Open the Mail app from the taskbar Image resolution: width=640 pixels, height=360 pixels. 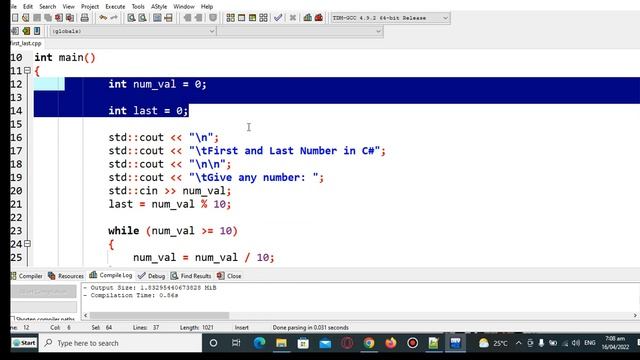(x=325, y=343)
